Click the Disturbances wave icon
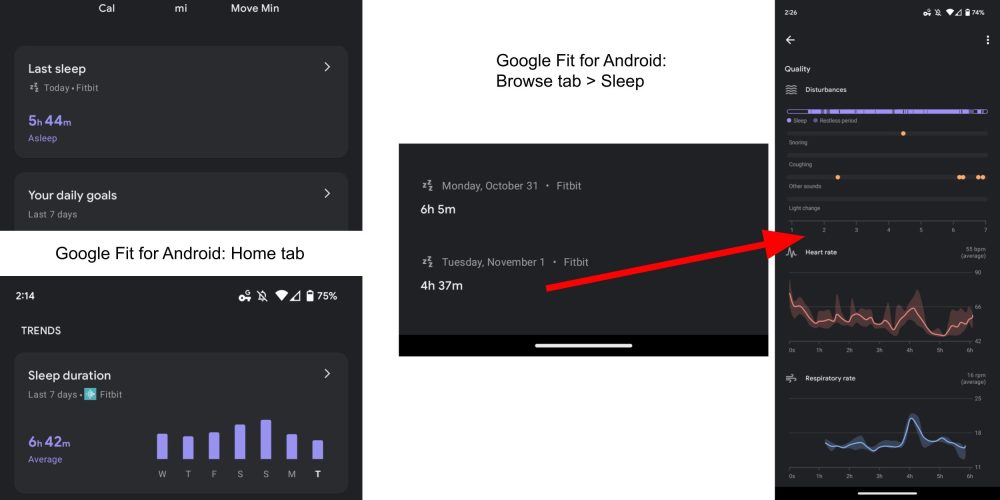 [x=791, y=90]
